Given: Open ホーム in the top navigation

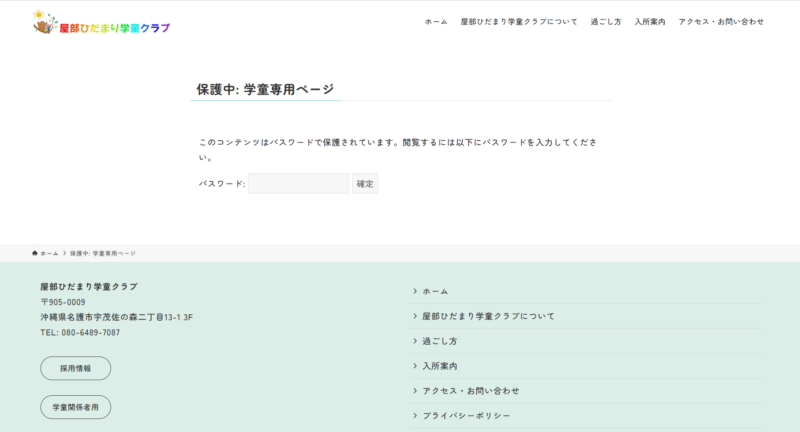Looking at the screenshot, I should [436, 22].
